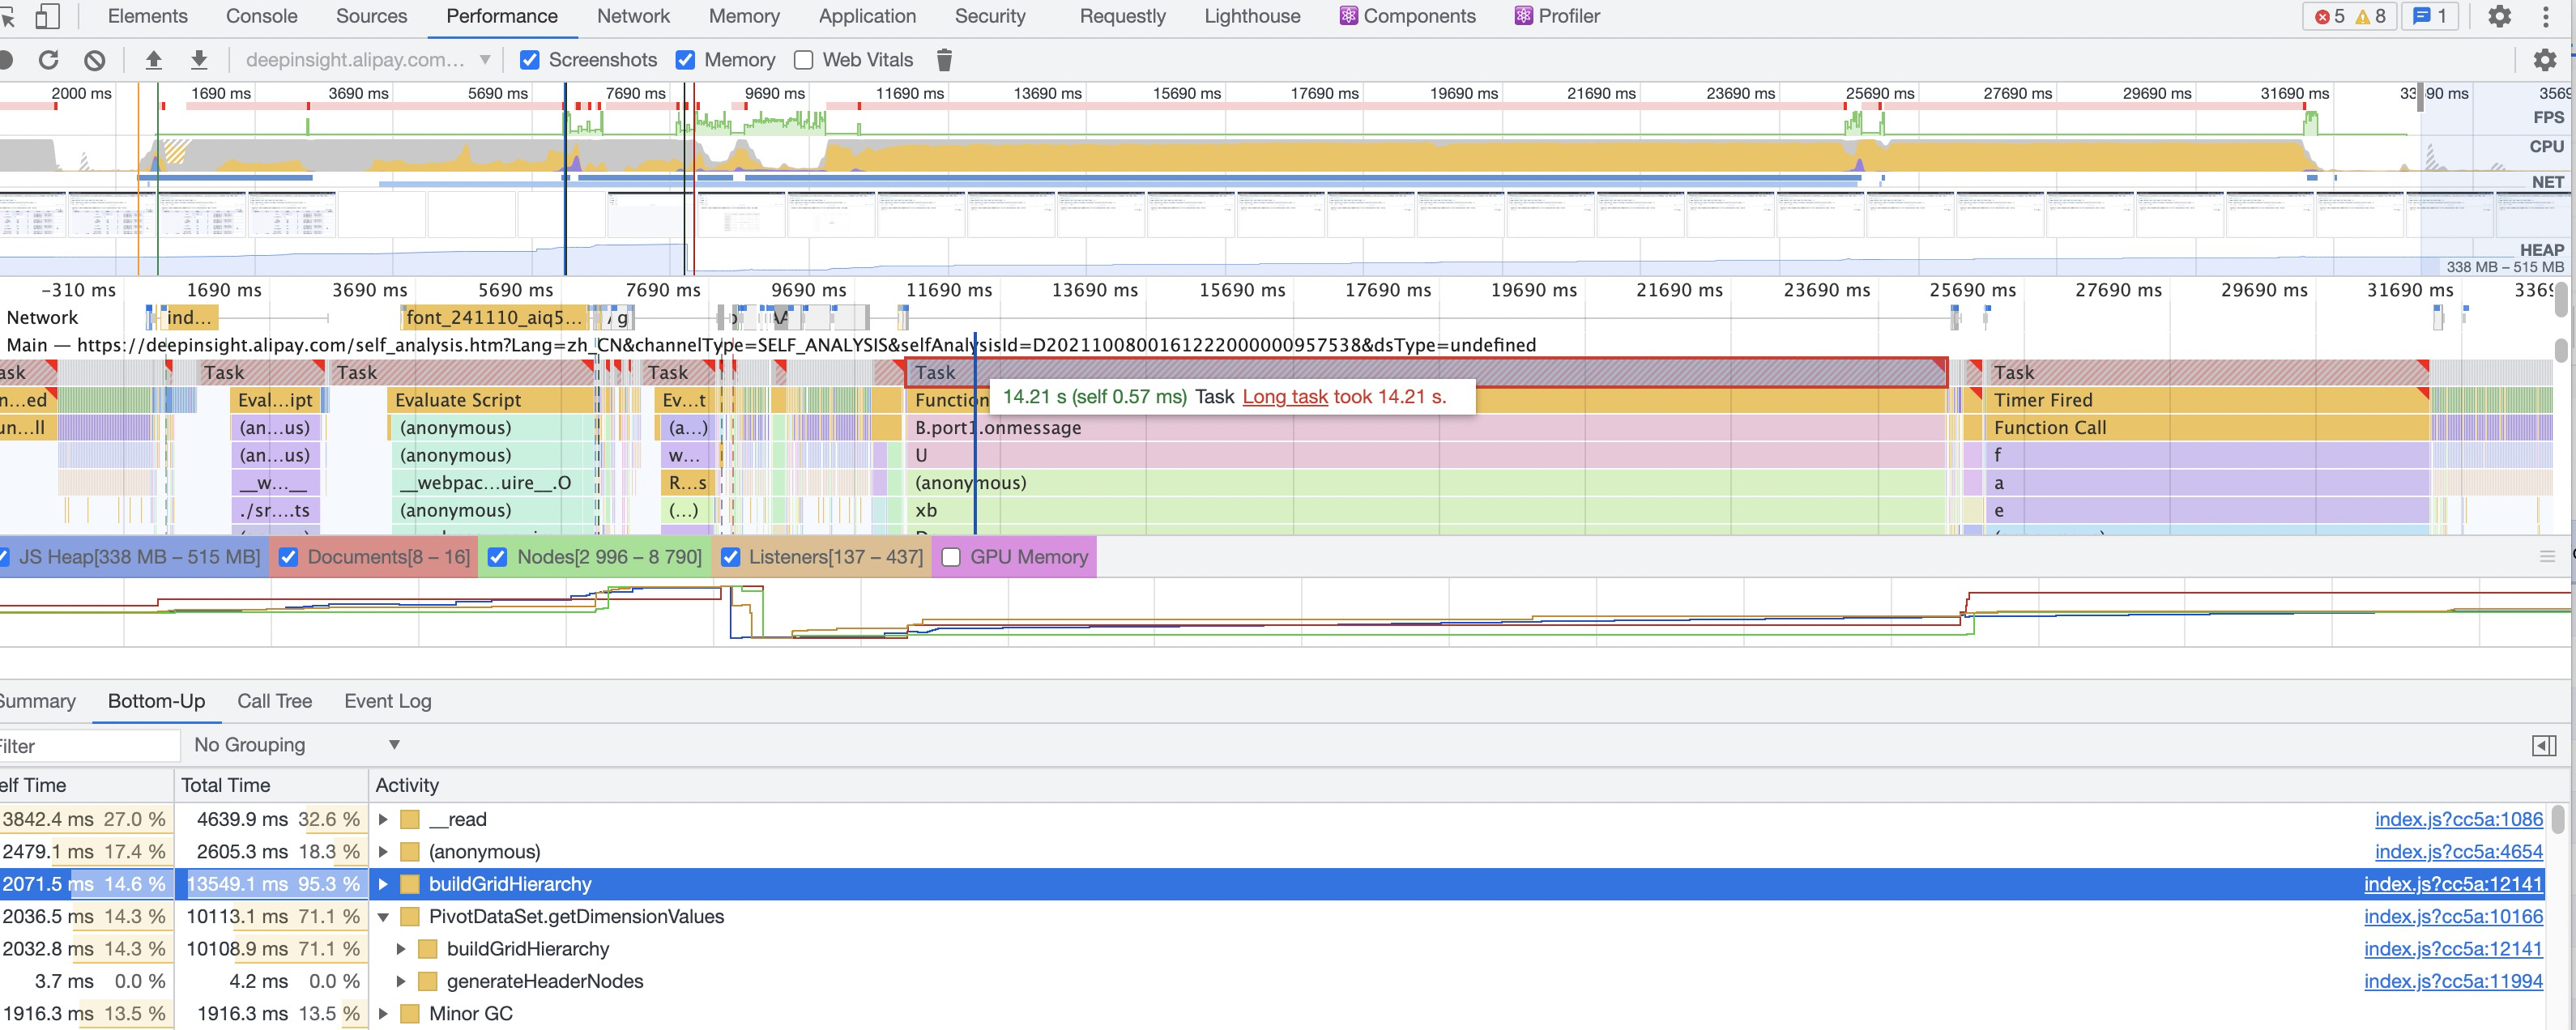The image size is (2576, 1030).
Task: Open the Sources tab
Action: [x=371, y=16]
